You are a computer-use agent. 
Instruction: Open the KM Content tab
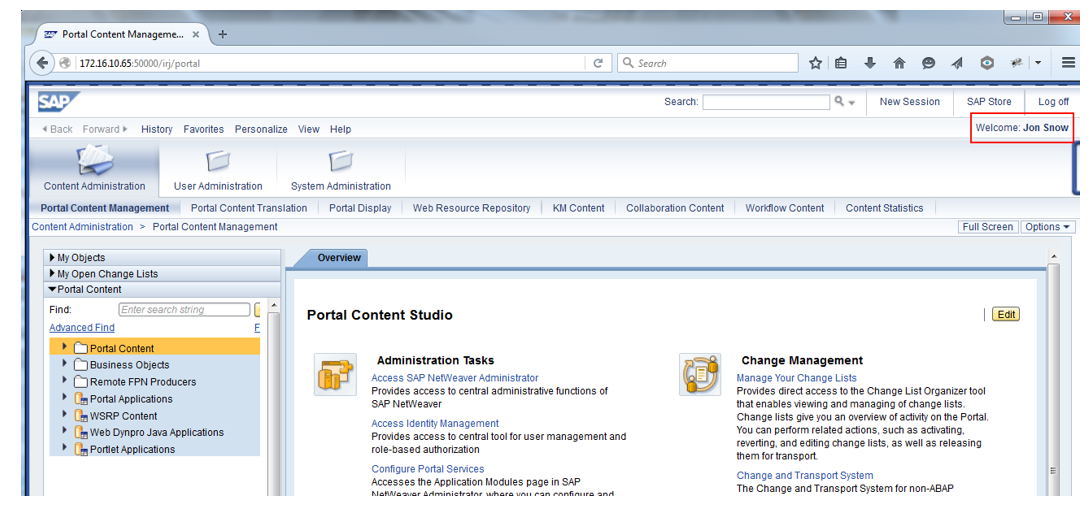click(x=579, y=208)
